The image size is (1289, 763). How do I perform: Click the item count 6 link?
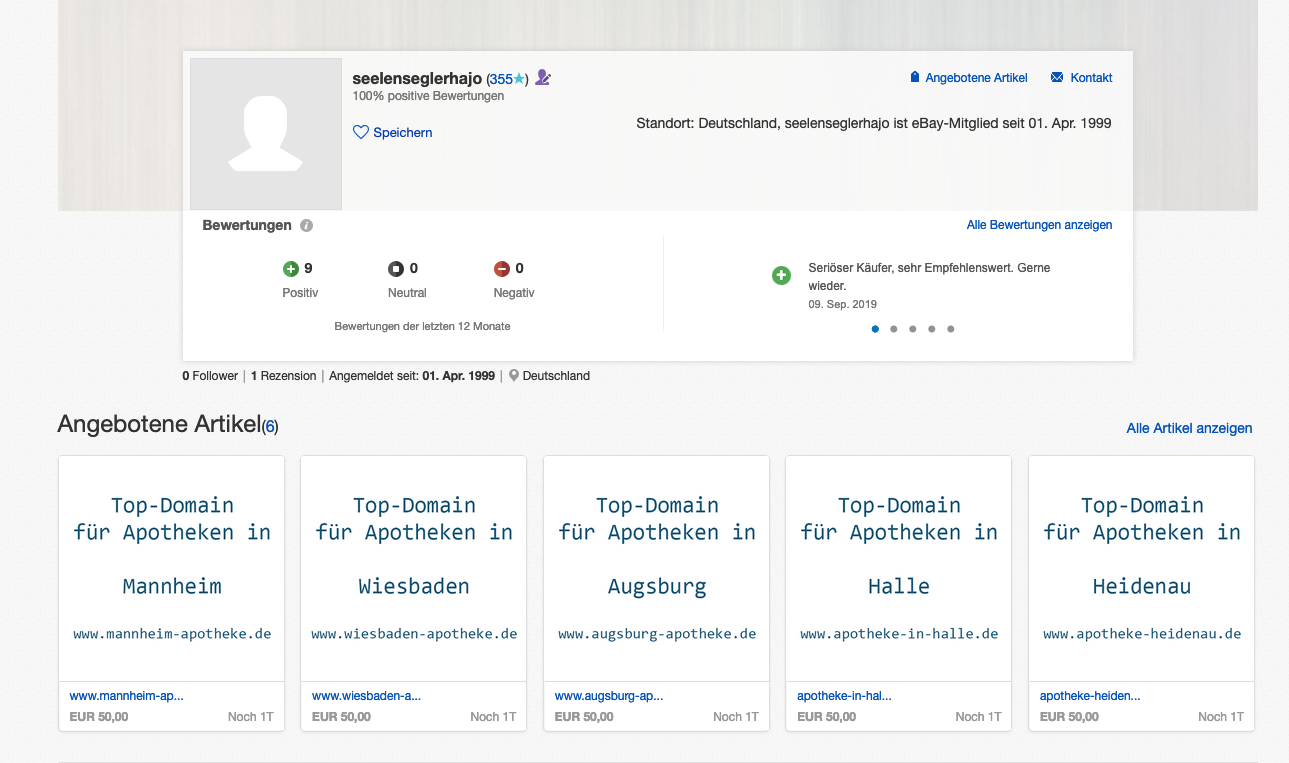pyautogui.click(x=270, y=427)
